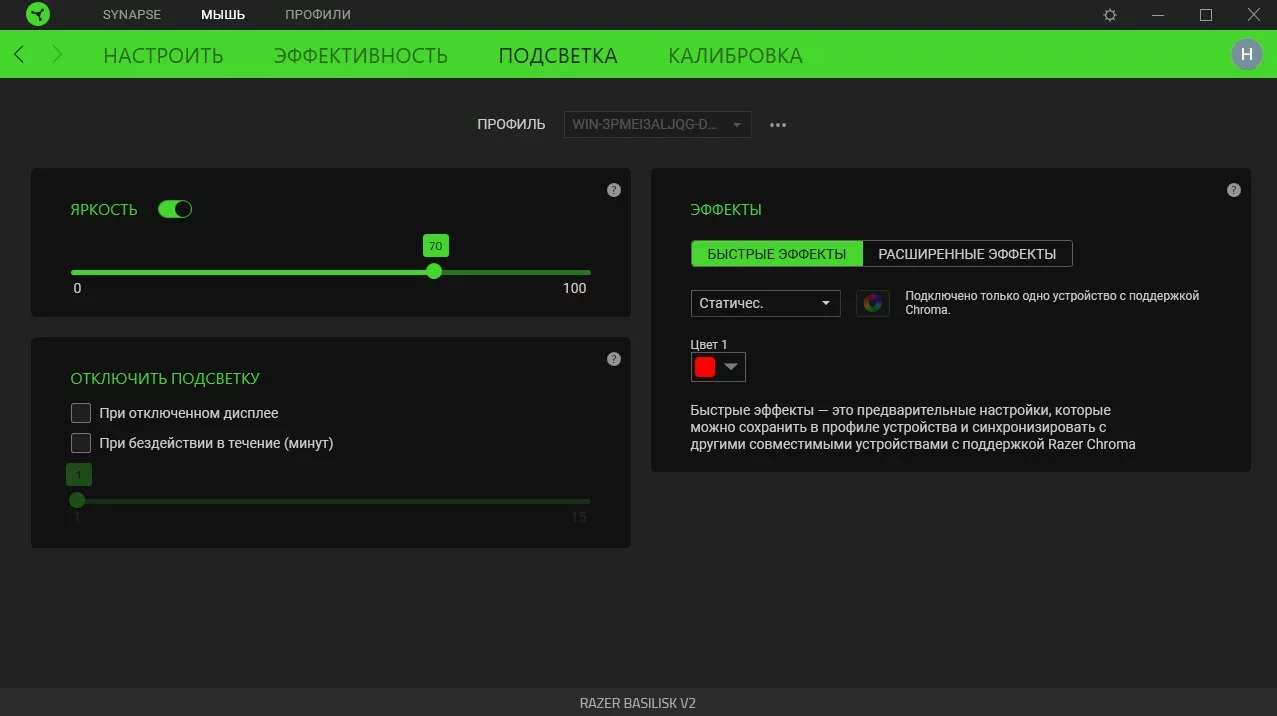Image resolution: width=1277 pixels, height=716 pixels.
Task: Switch to the Эффективность tab
Action: click(x=360, y=55)
